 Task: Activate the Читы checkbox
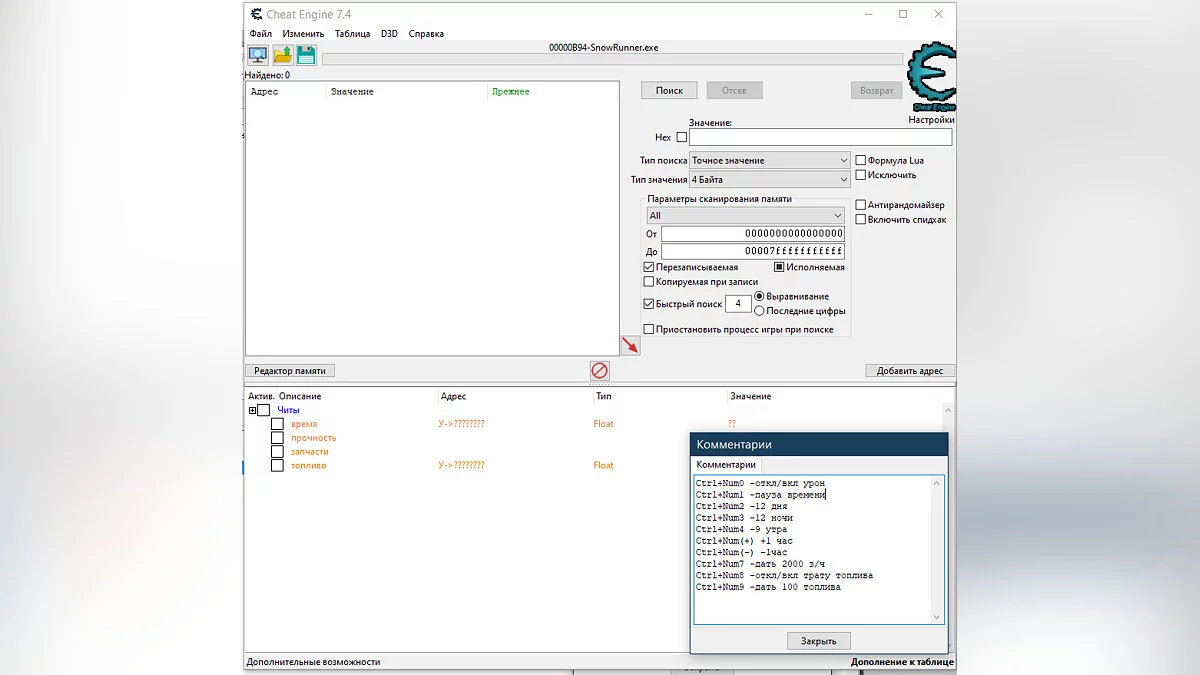pos(264,410)
